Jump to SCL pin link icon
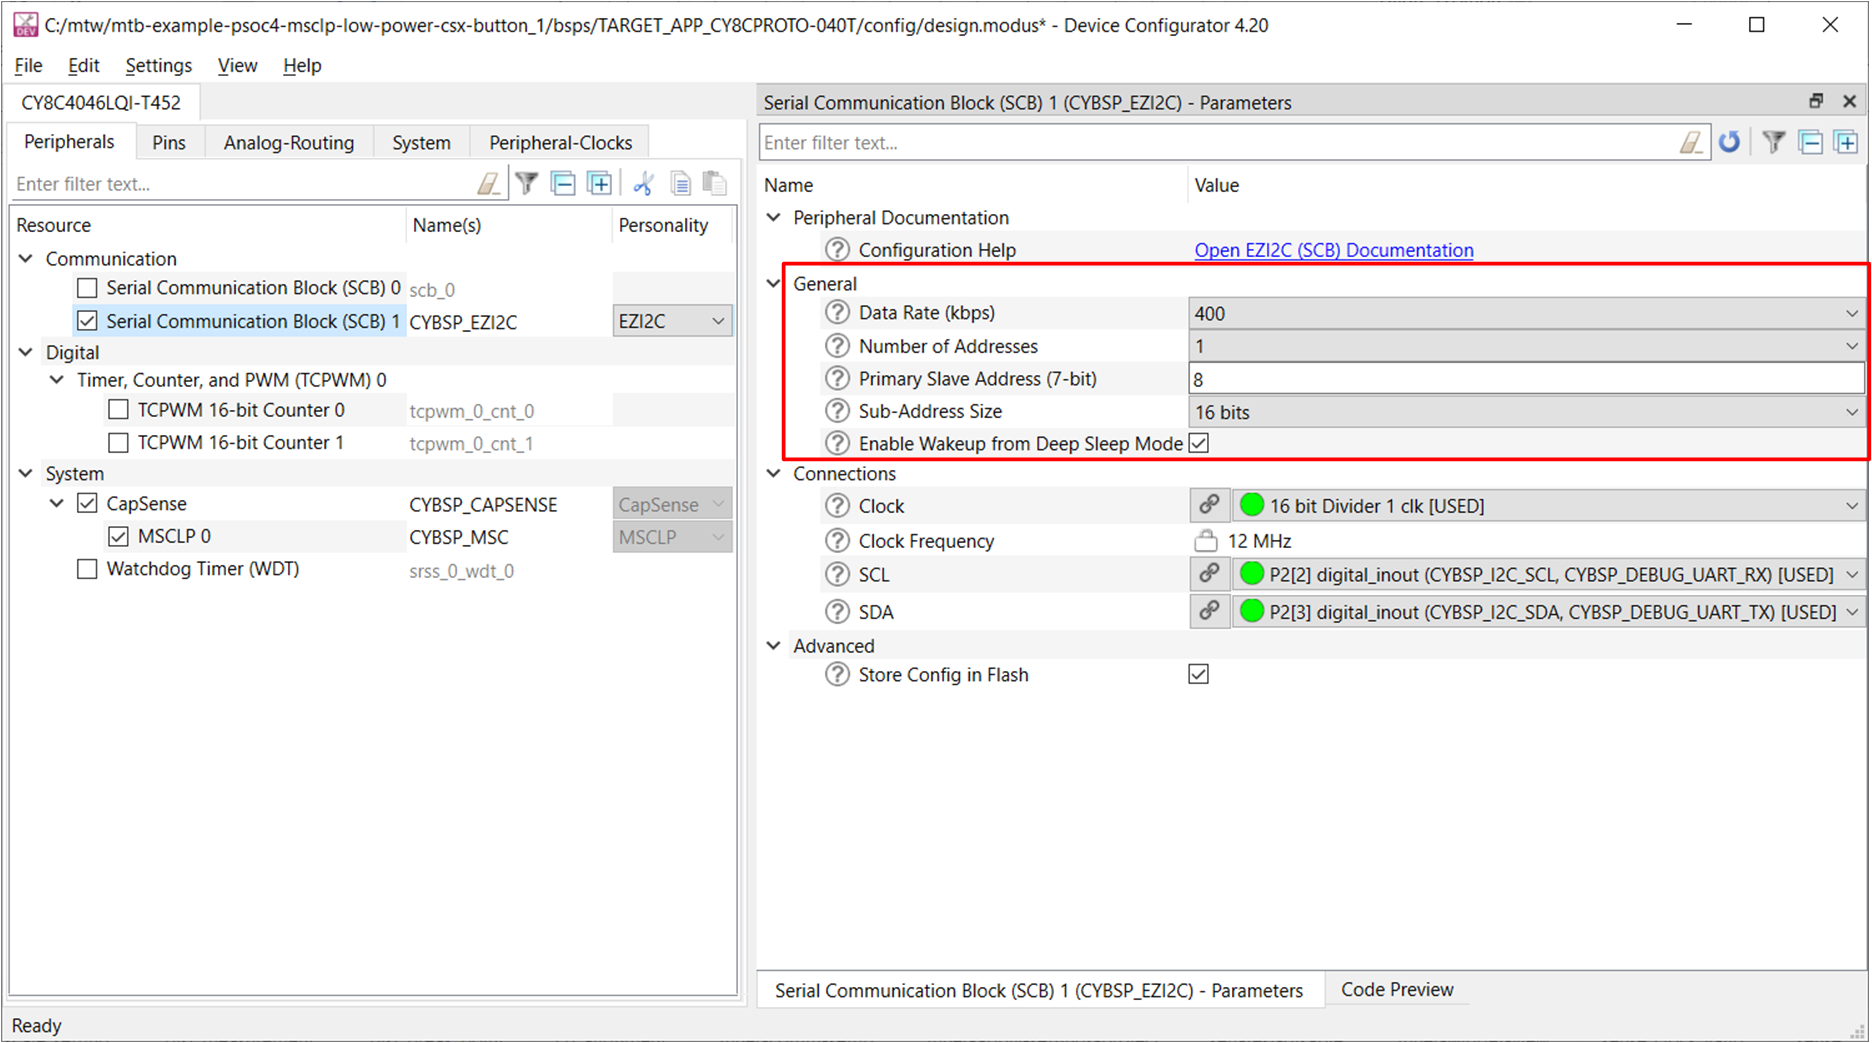The image size is (1872, 1043). [x=1209, y=574]
